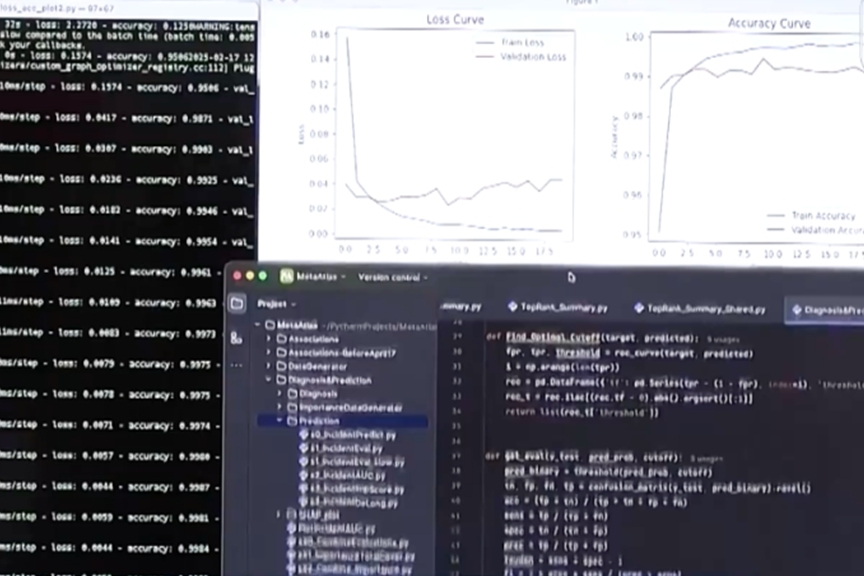
Task: Open the Project tool window folder icon
Action: (x=236, y=303)
